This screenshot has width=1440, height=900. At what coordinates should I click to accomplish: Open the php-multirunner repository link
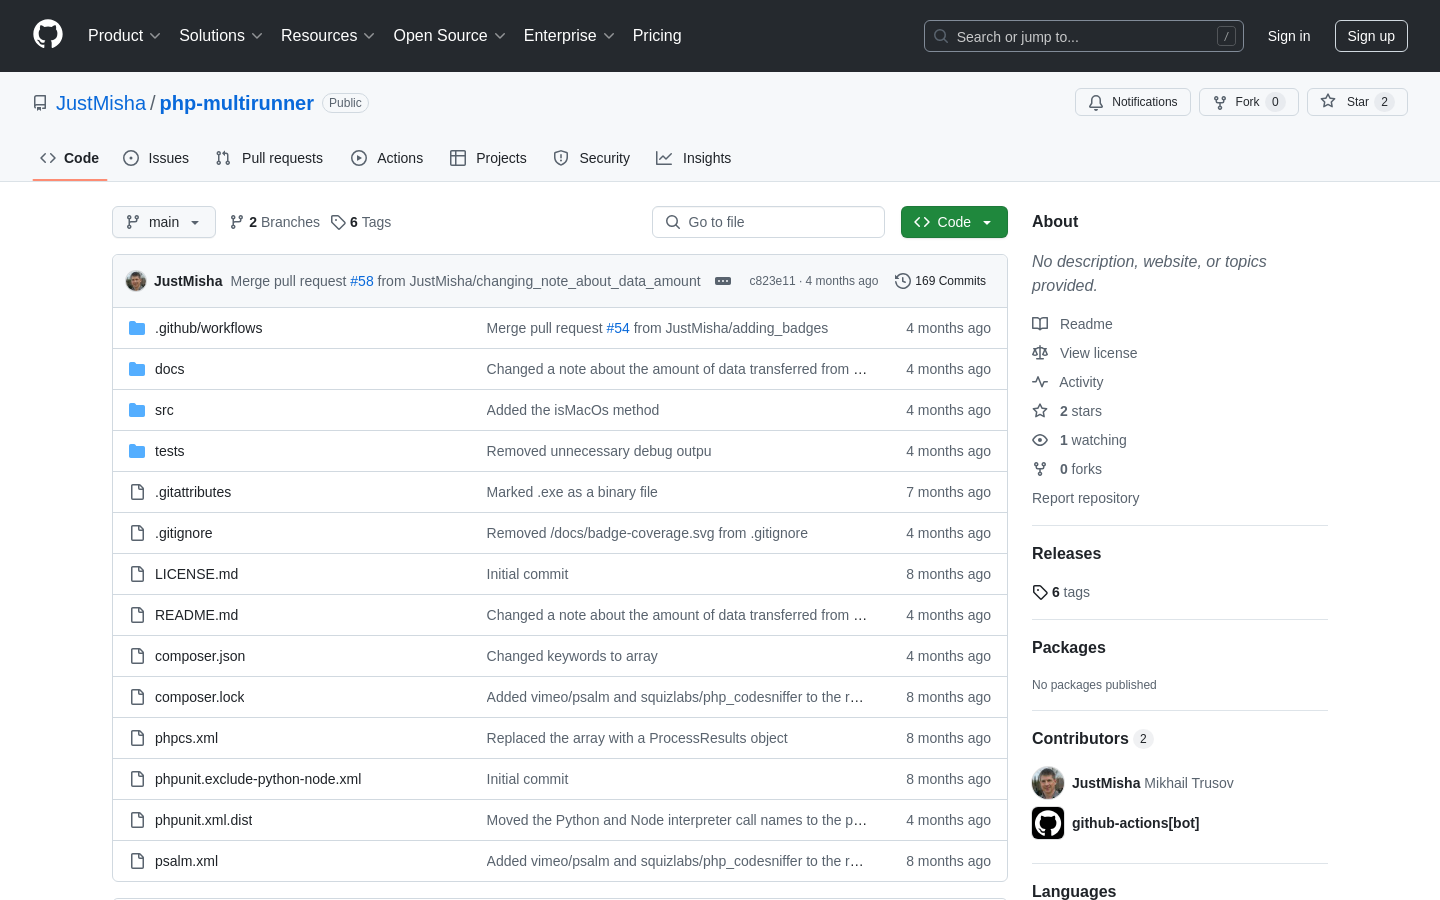(237, 103)
